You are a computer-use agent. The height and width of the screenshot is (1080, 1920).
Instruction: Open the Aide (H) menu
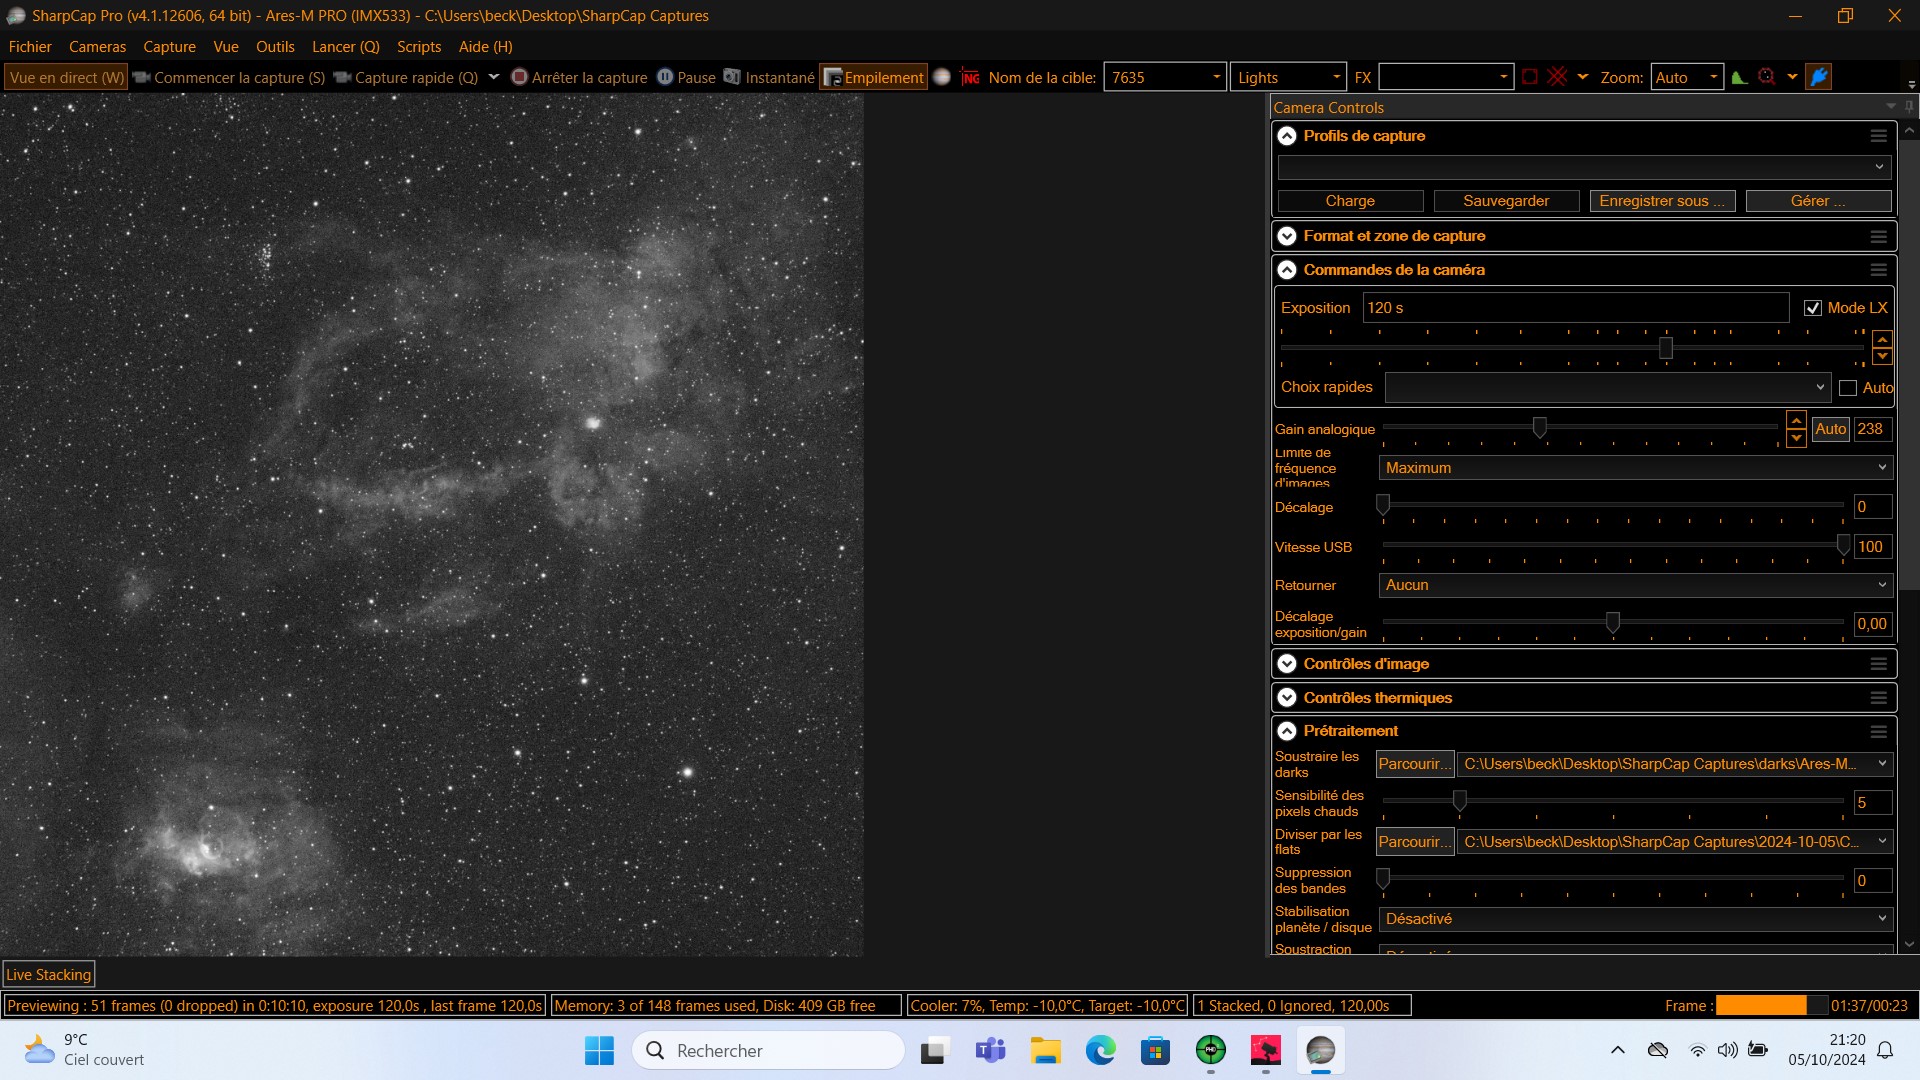tap(485, 47)
